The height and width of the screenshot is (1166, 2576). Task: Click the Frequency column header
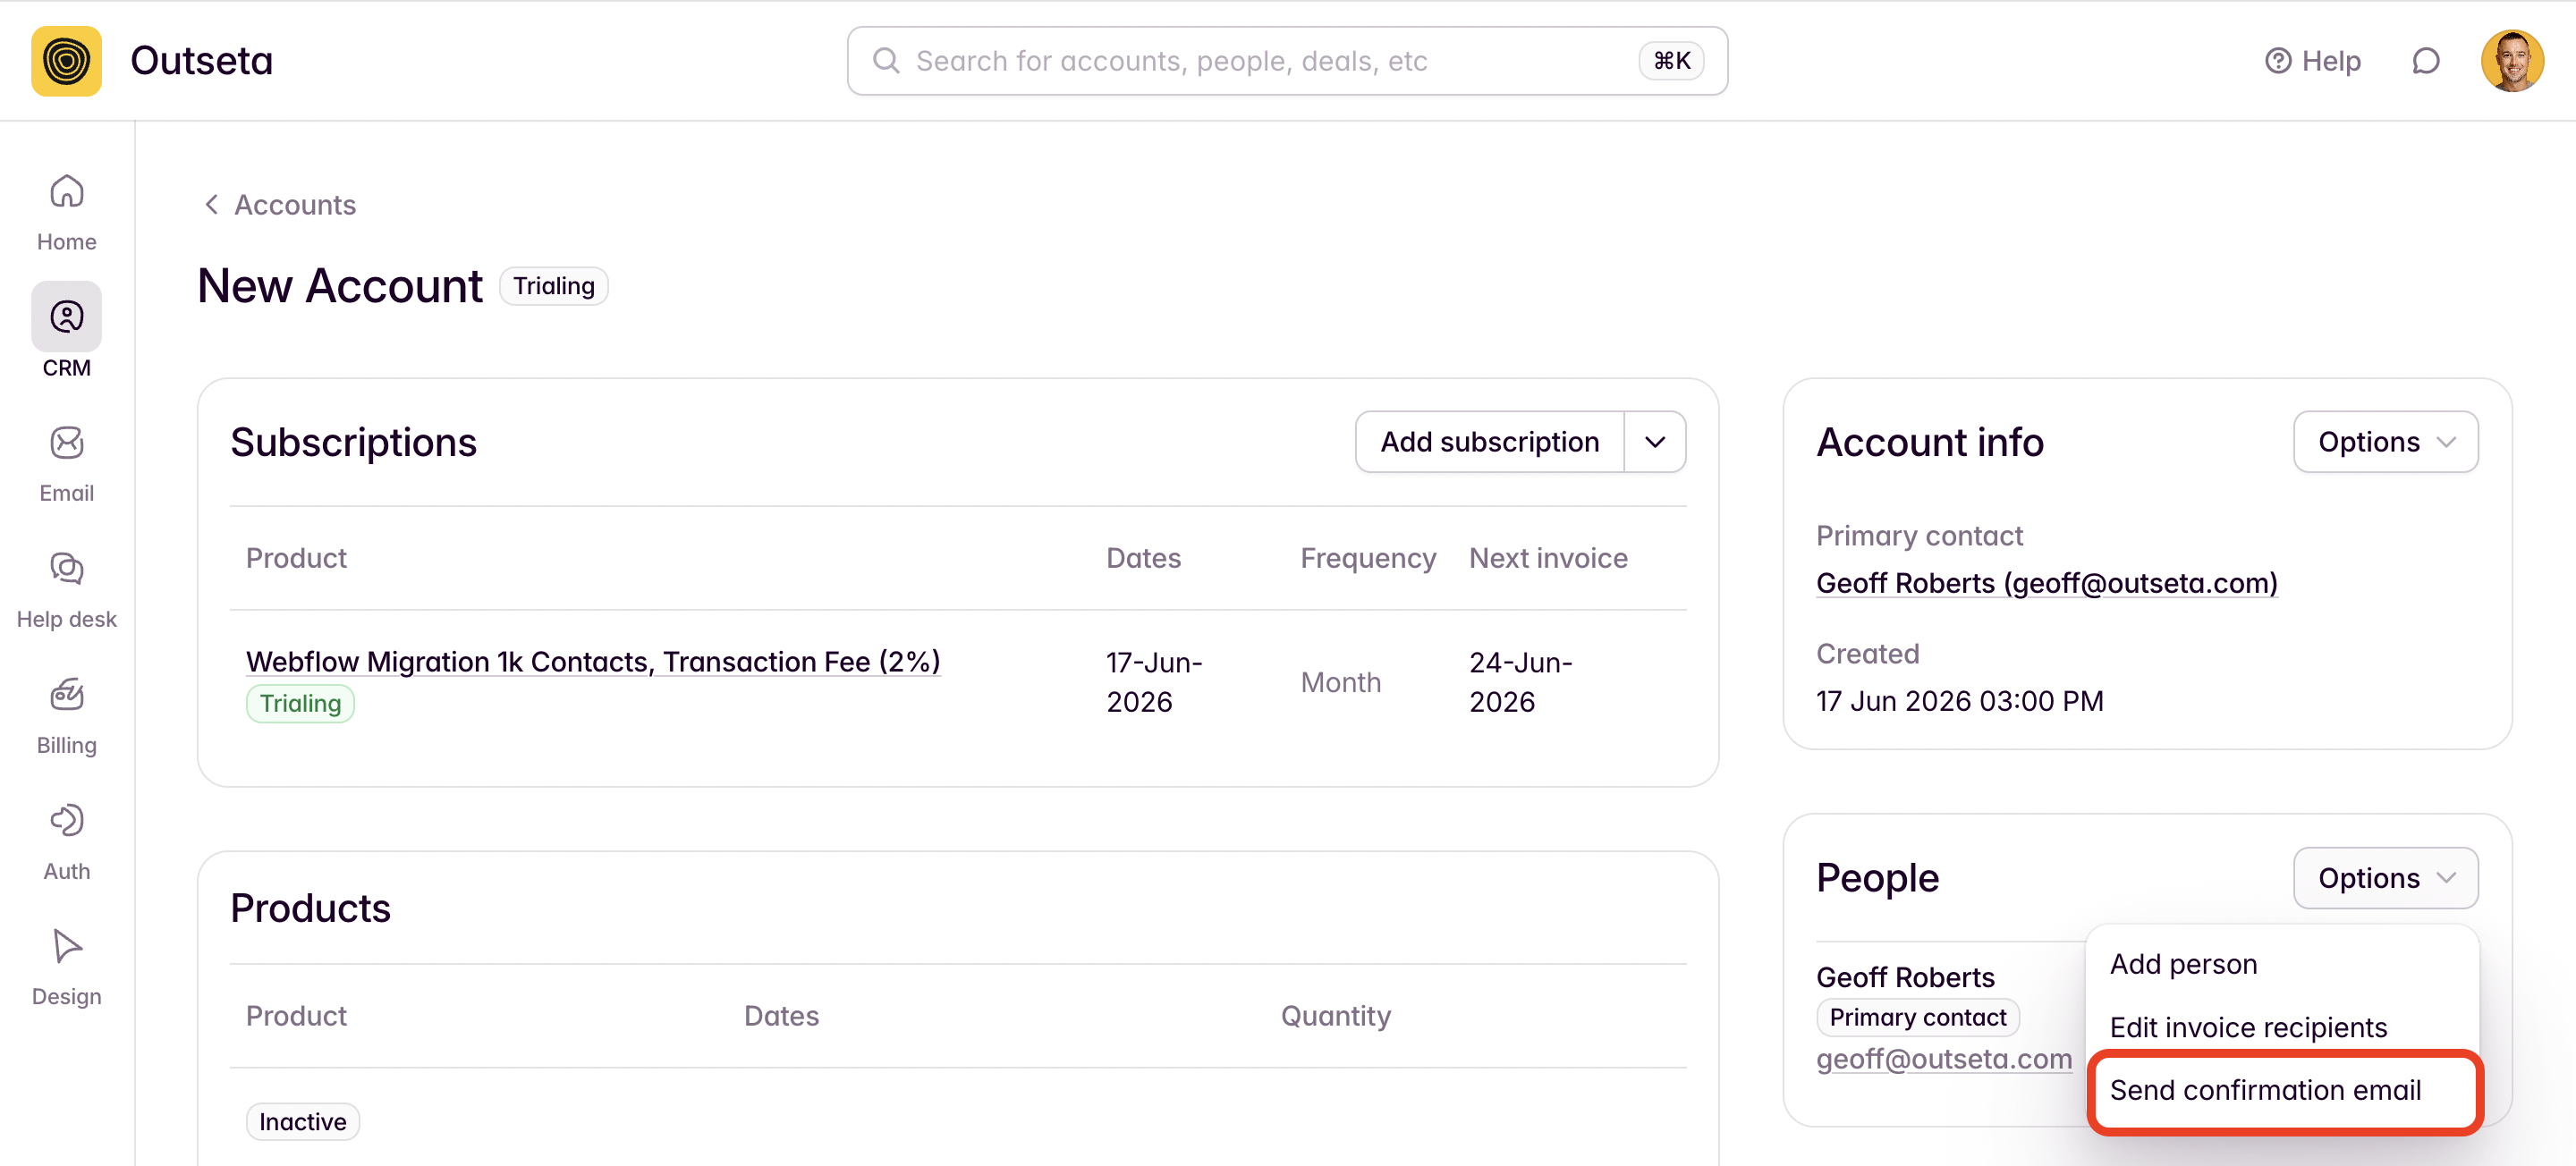click(1368, 558)
